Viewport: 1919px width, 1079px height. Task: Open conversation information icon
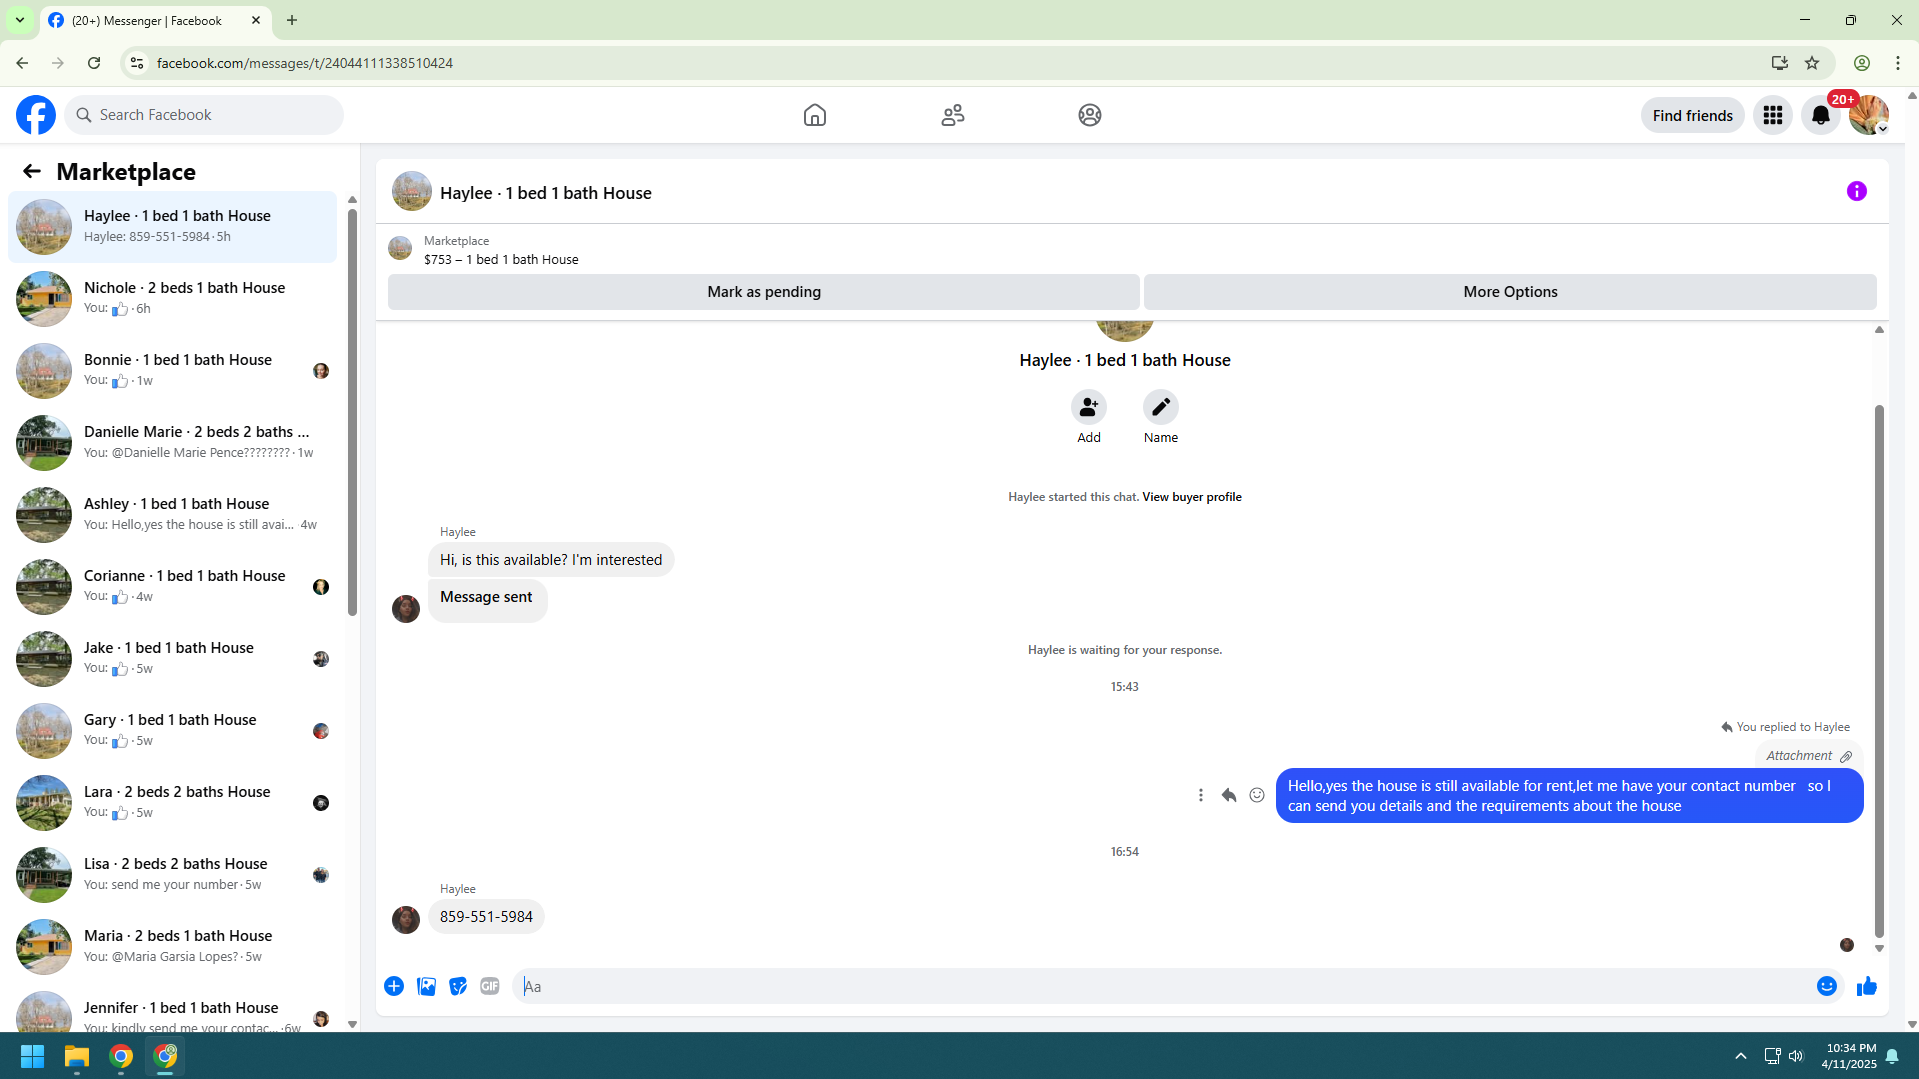tap(1857, 191)
